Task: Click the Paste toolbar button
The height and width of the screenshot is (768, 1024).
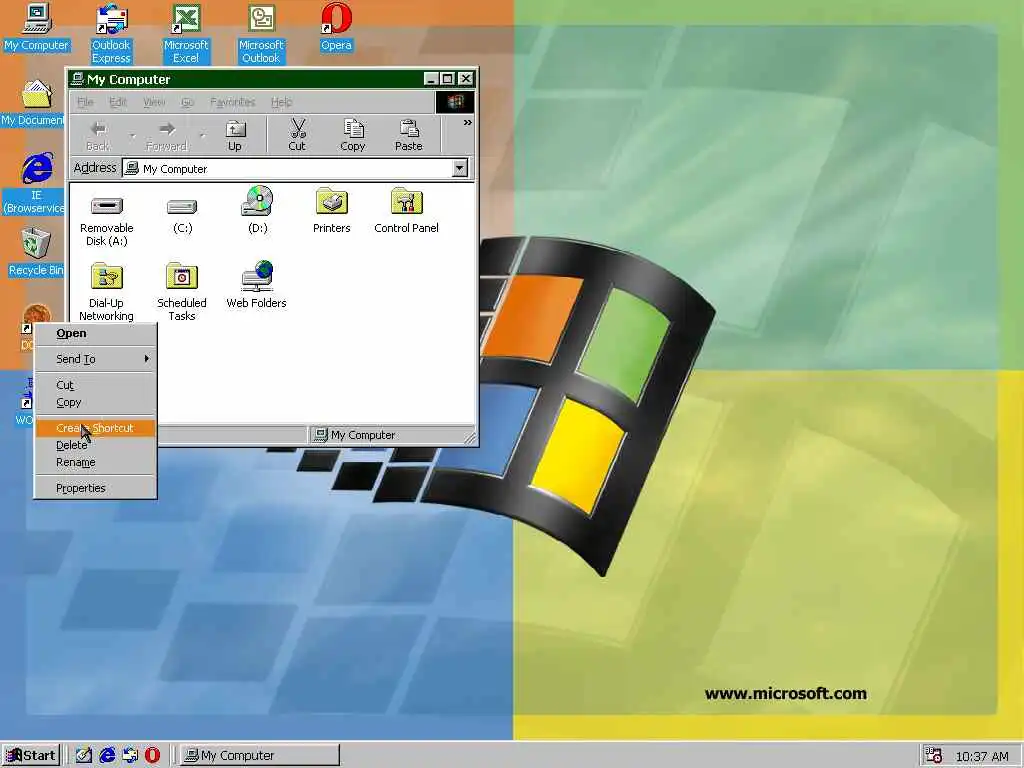Action: 409,135
